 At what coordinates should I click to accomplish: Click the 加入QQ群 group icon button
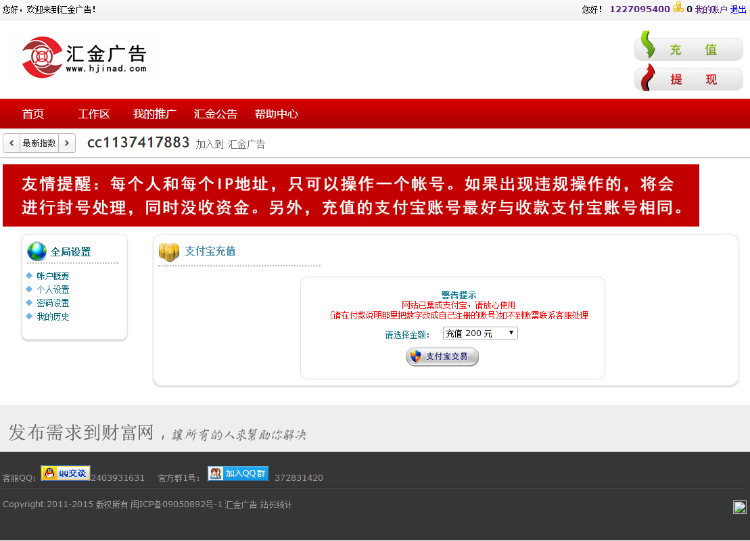[x=238, y=474]
